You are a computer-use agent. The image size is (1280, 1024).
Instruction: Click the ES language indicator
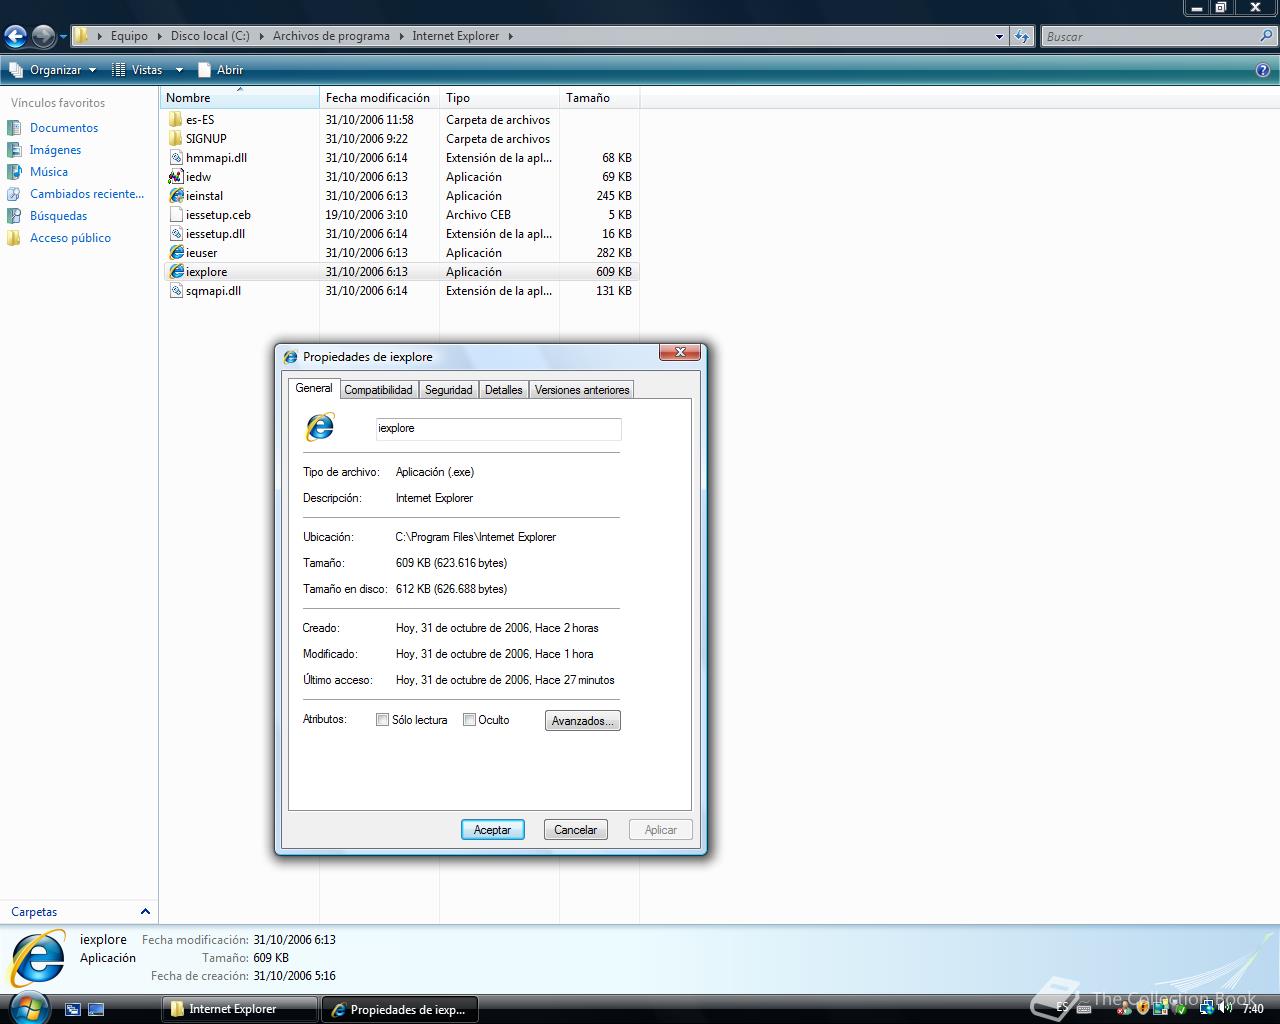[x=1062, y=1009]
